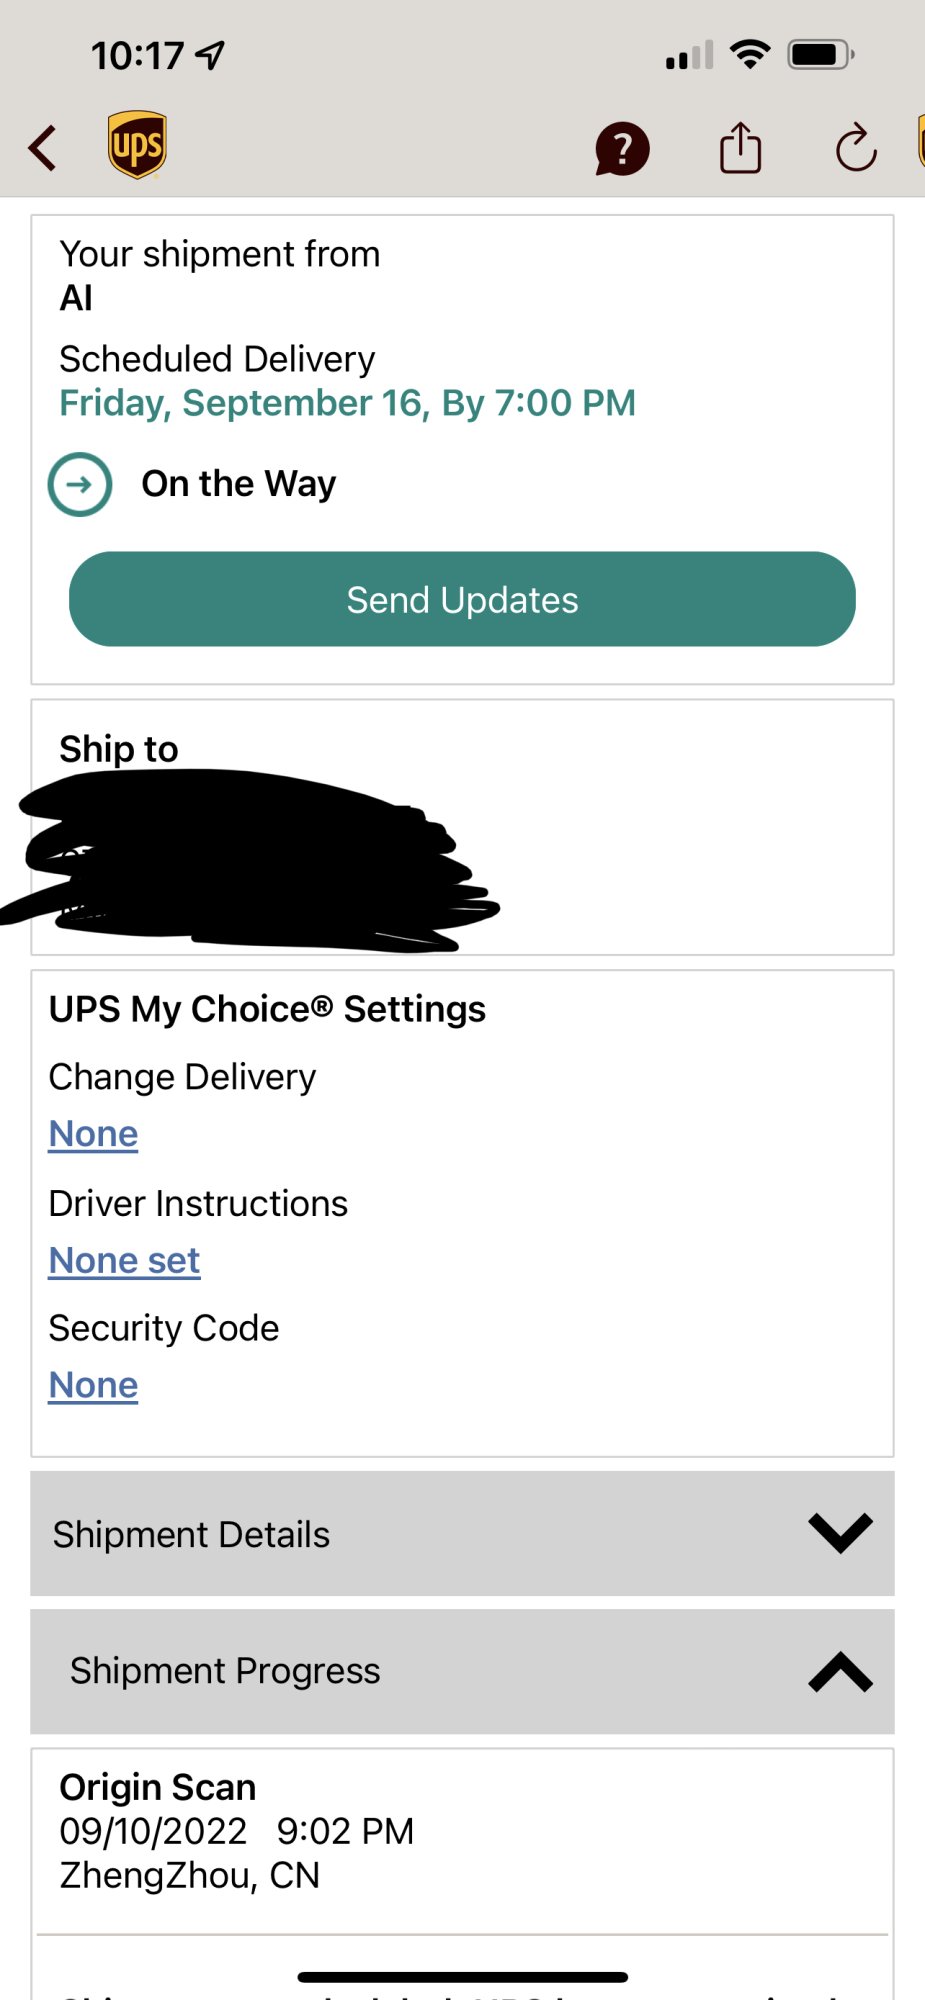Tap the On the Way status arrow icon
The height and width of the screenshot is (2000, 925).
pyautogui.click(x=80, y=485)
